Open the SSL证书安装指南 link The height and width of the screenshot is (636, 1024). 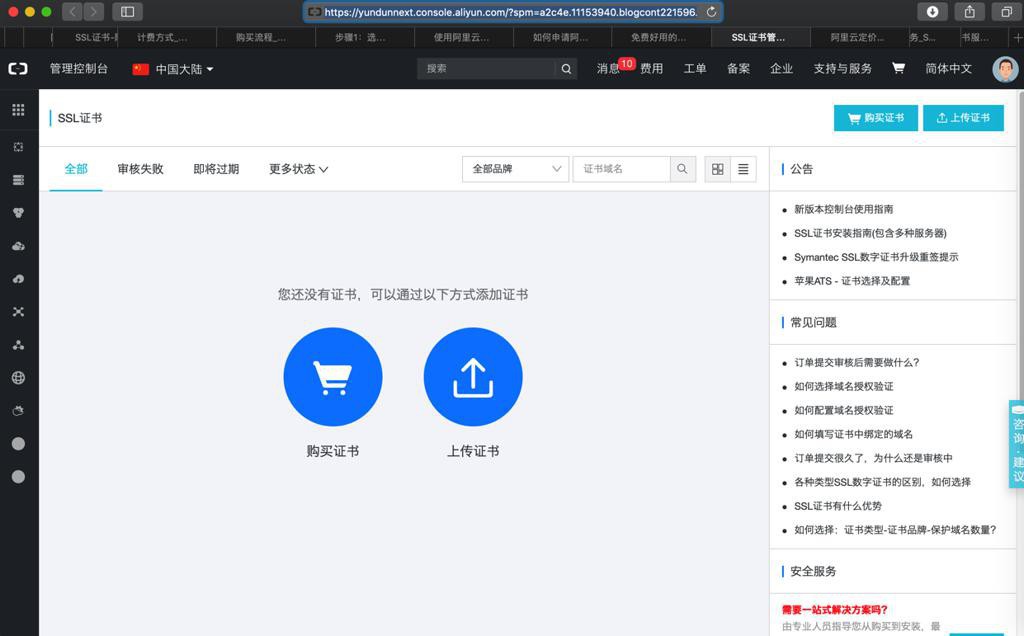click(x=870, y=233)
